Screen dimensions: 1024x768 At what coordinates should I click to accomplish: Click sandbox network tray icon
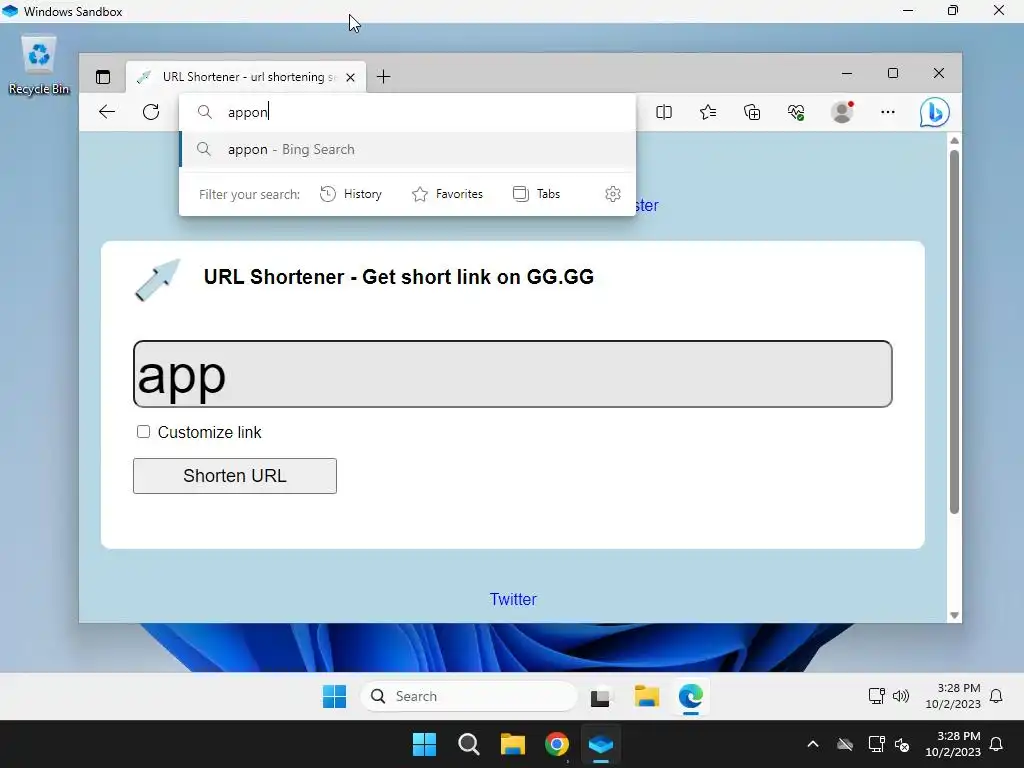point(876,696)
